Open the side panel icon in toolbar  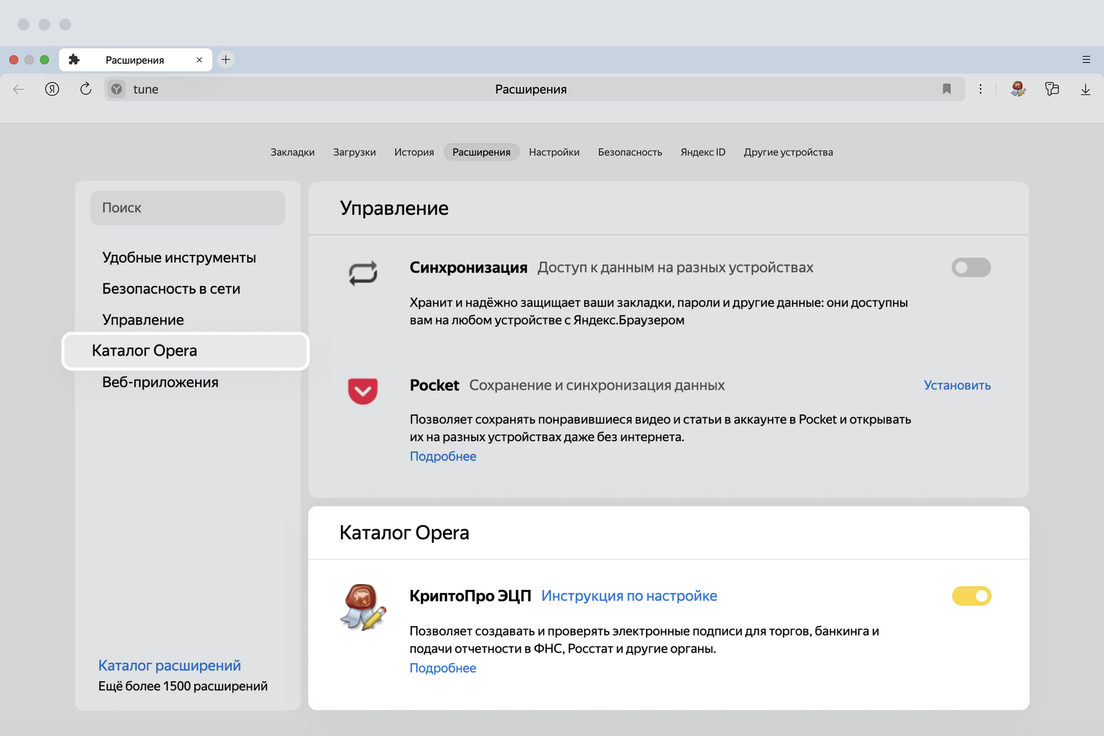coord(1052,89)
